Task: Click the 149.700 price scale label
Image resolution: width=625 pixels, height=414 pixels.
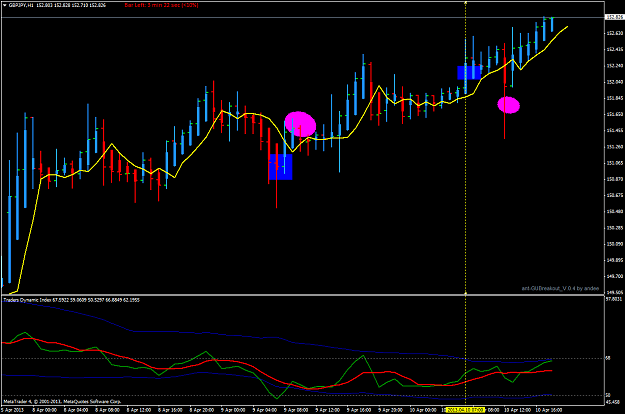Action: click(615, 276)
